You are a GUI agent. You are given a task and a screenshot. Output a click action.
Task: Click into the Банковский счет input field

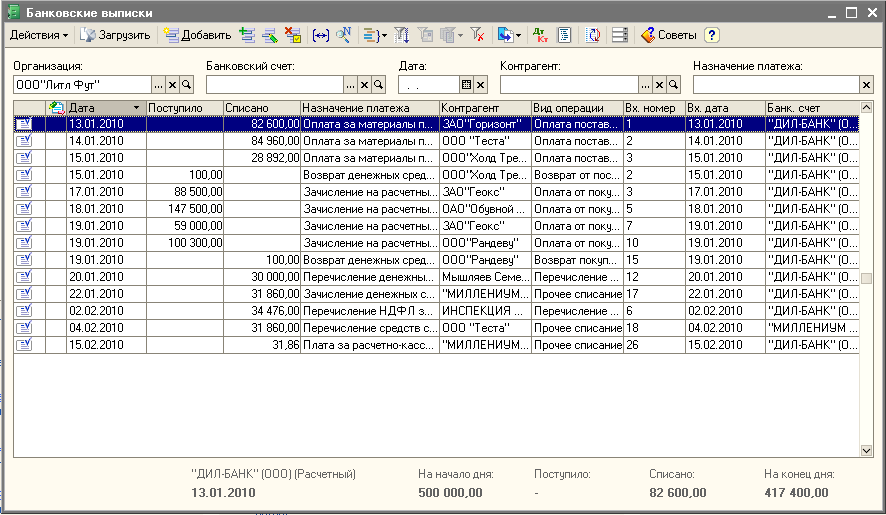[x=274, y=85]
